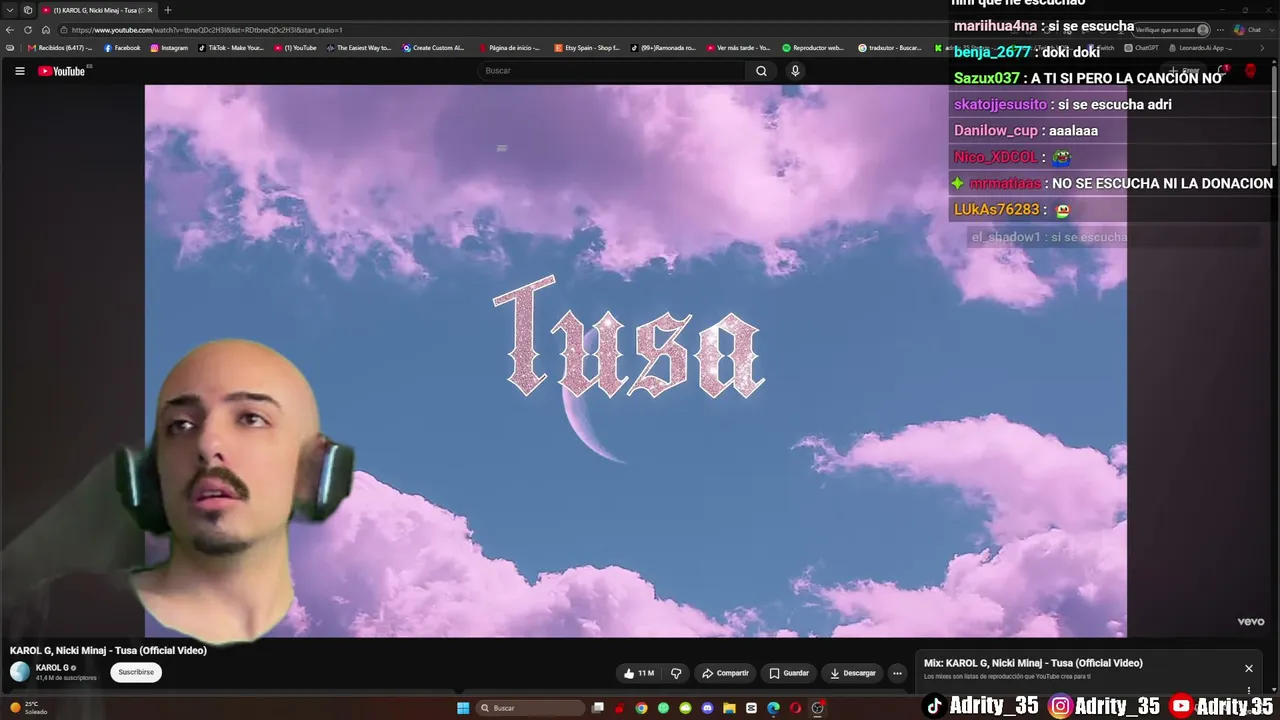Open the Facebook bookmark

coord(122,48)
